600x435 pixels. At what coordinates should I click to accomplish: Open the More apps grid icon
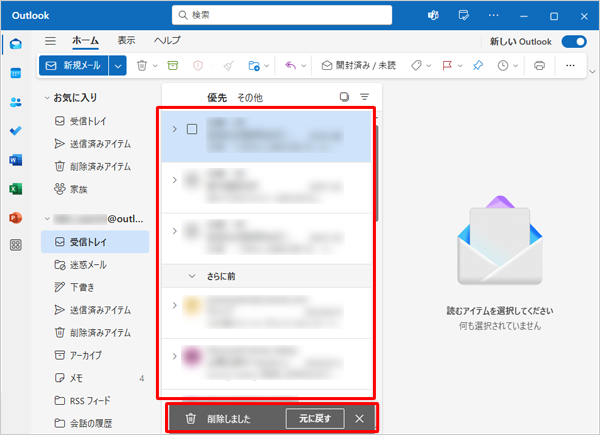[x=16, y=245]
